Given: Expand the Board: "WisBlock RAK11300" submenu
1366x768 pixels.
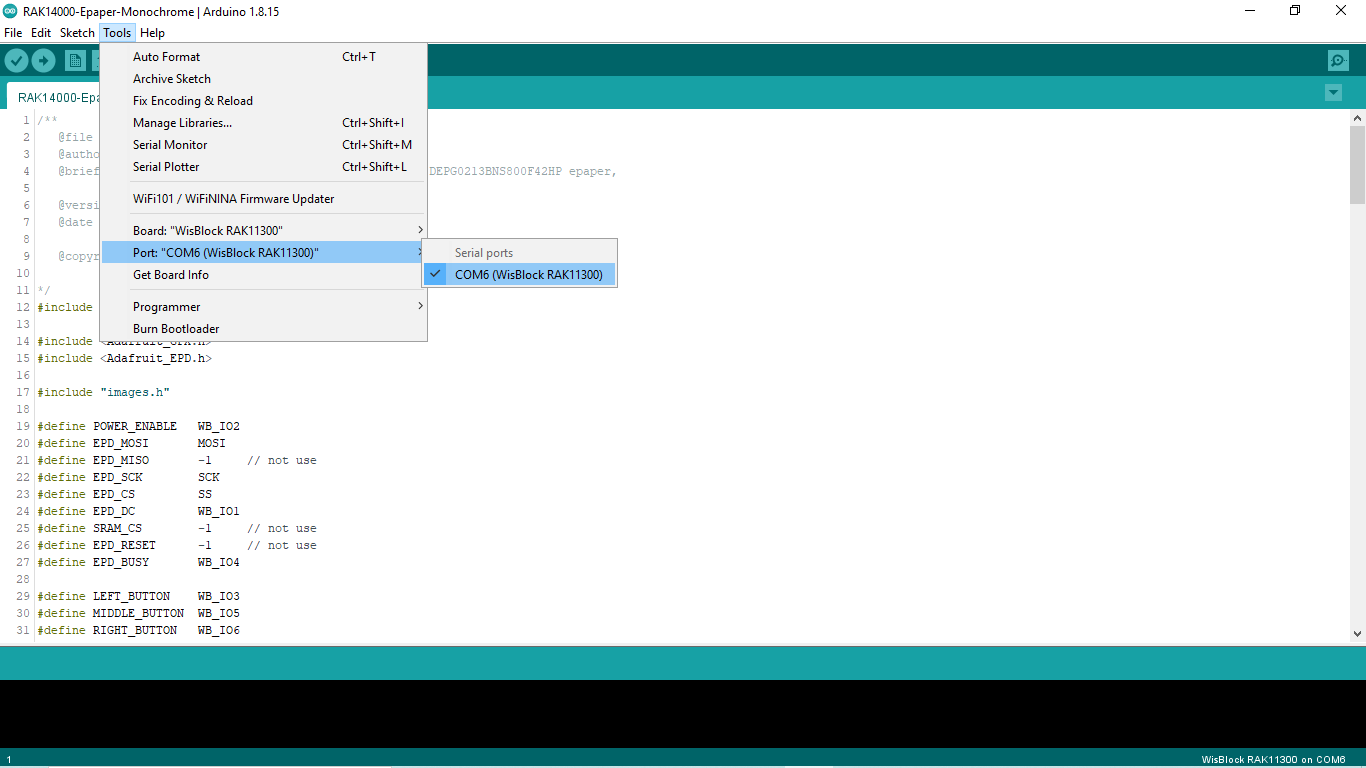Looking at the screenshot, I should pos(264,231).
